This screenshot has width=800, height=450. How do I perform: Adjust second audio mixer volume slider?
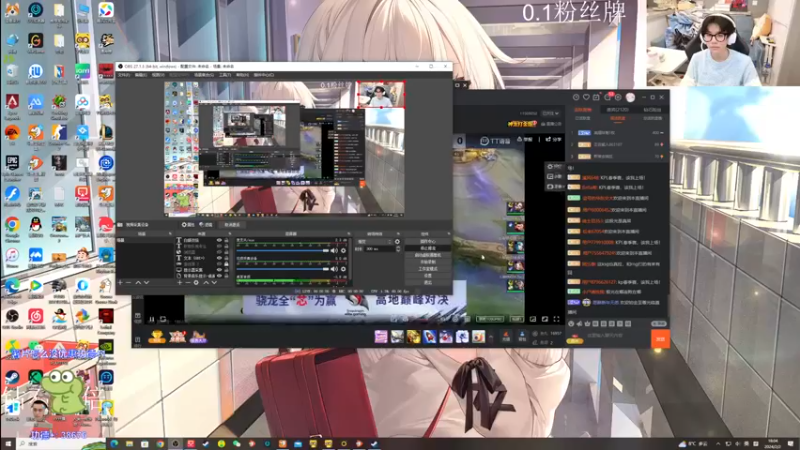click(282, 269)
